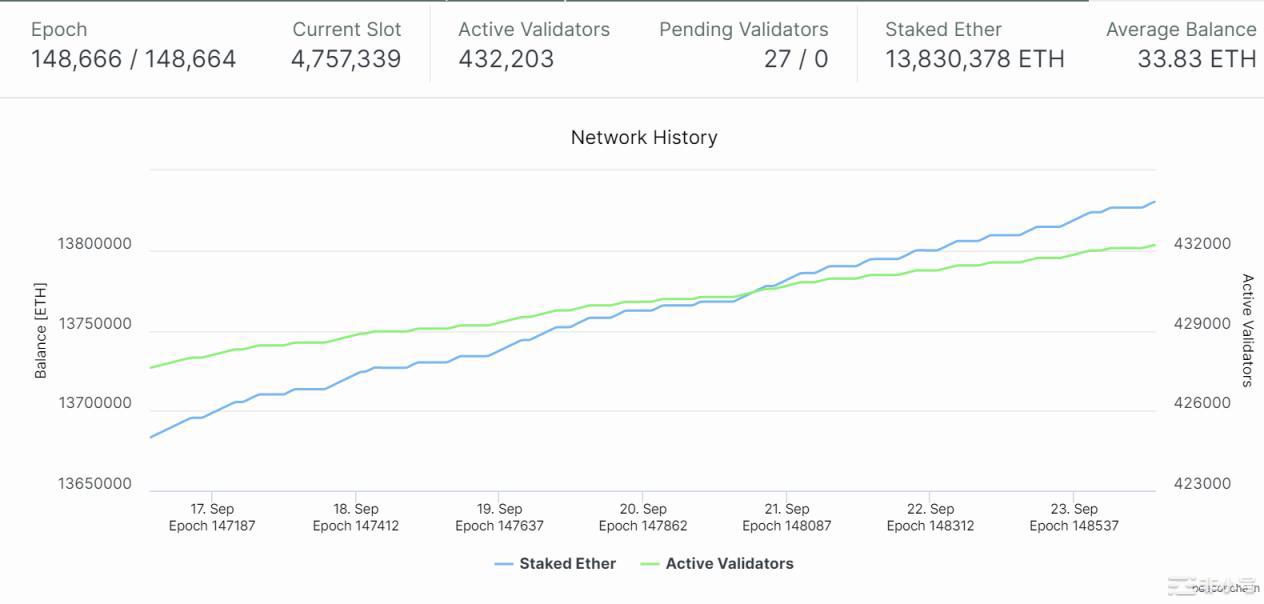The height and width of the screenshot is (604, 1264).
Task: Toggle the Staked Ether legend series
Action: [x=567, y=564]
